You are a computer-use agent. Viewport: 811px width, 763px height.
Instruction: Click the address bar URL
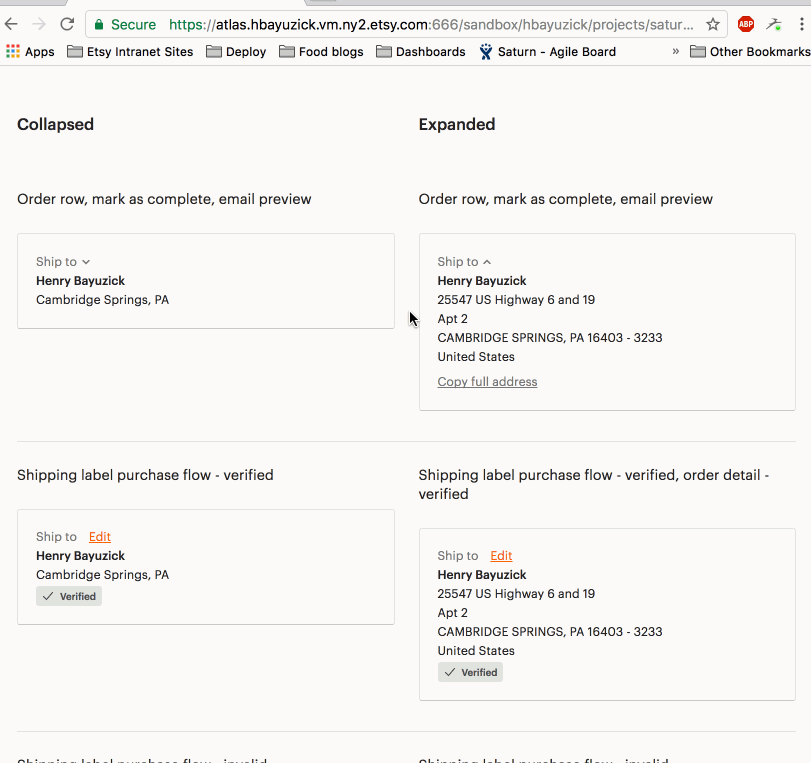tap(431, 24)
